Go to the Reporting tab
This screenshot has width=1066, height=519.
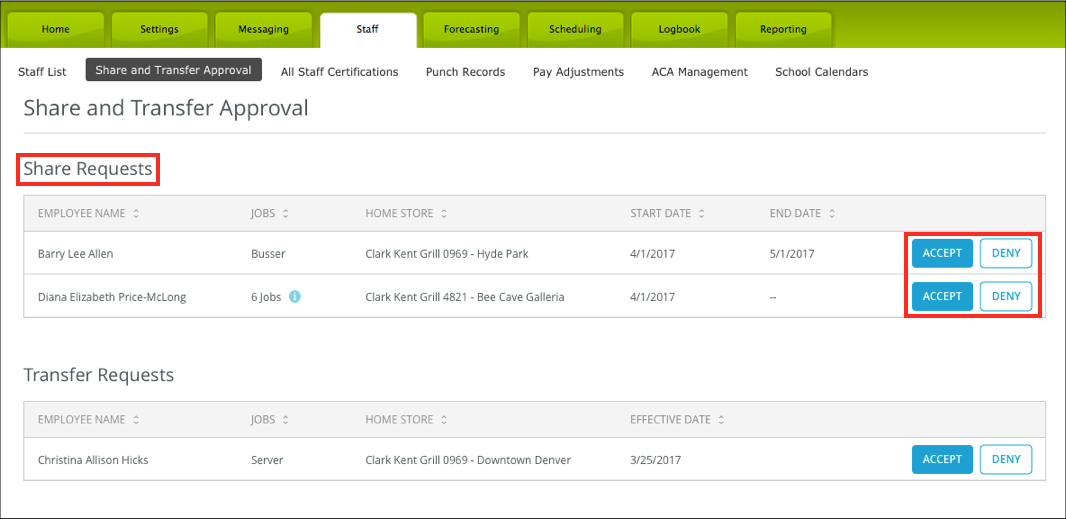(x=783, y=30)
